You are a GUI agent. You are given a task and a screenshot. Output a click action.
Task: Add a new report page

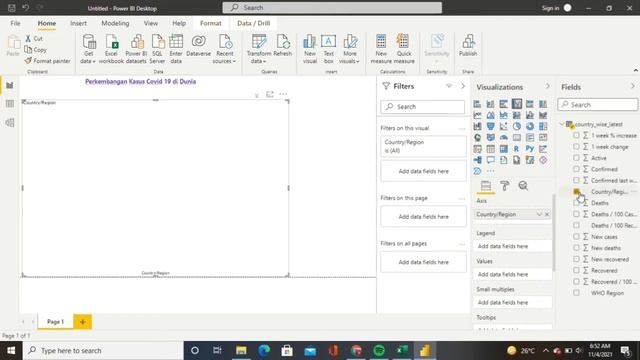click(82, 322)
